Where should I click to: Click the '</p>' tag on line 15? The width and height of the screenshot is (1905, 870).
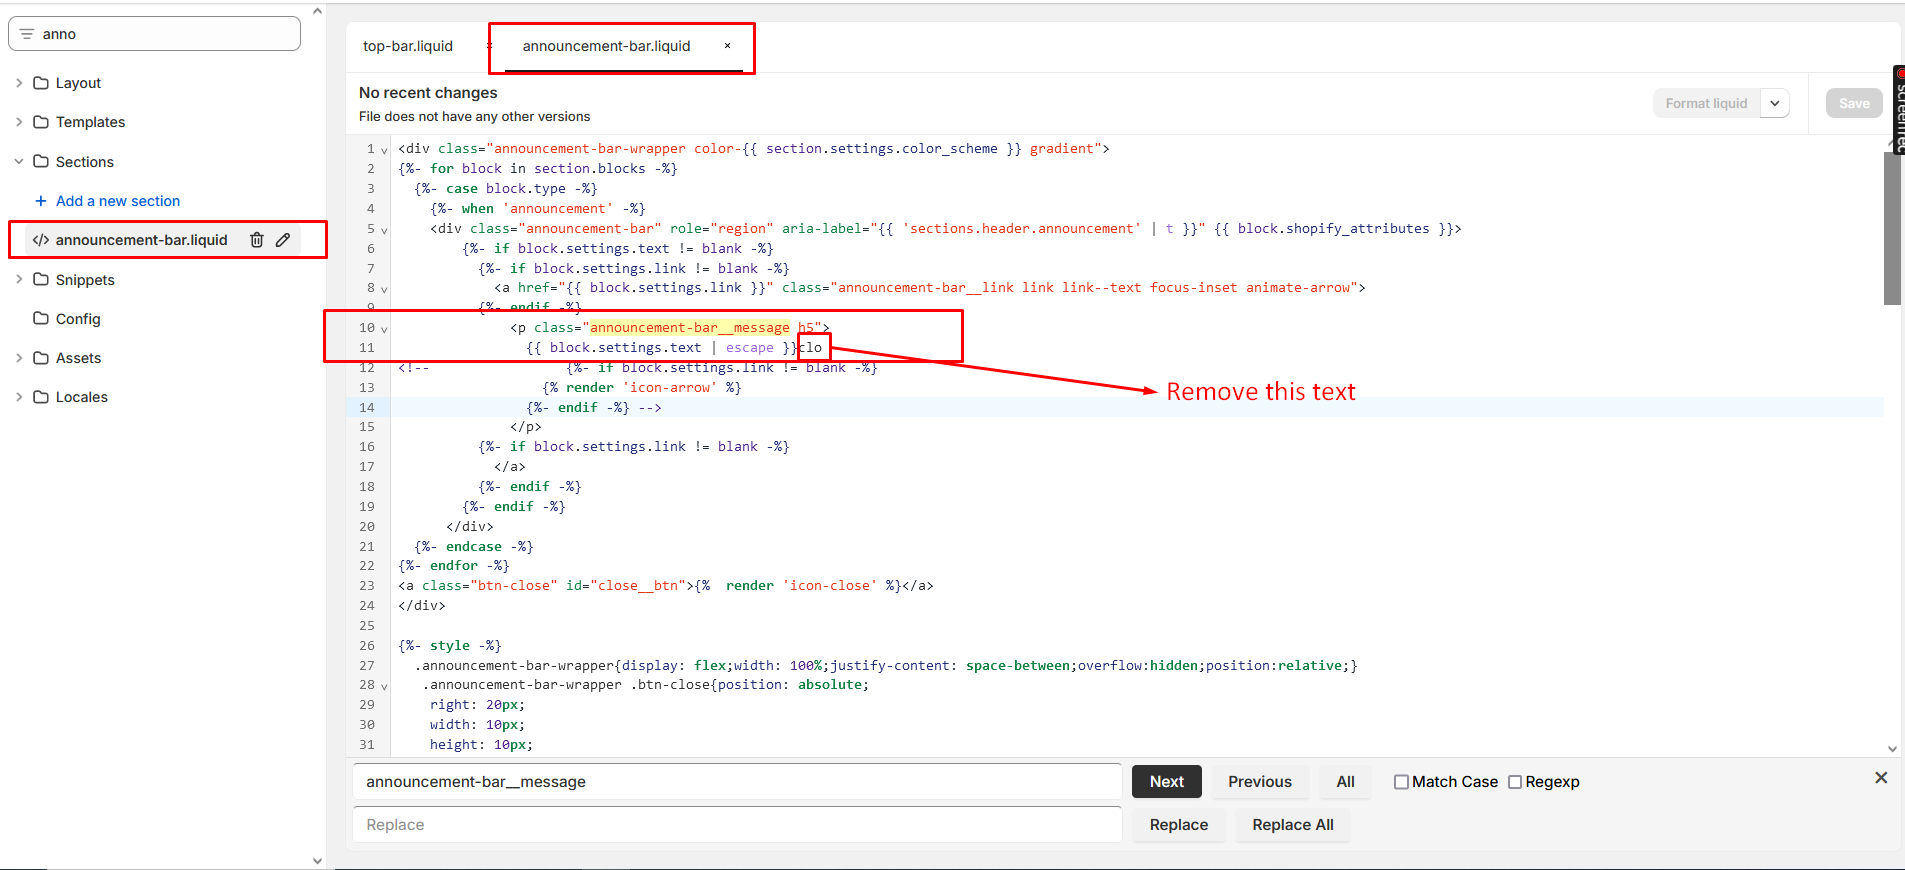pyautogui.click(x=526, y=427)
